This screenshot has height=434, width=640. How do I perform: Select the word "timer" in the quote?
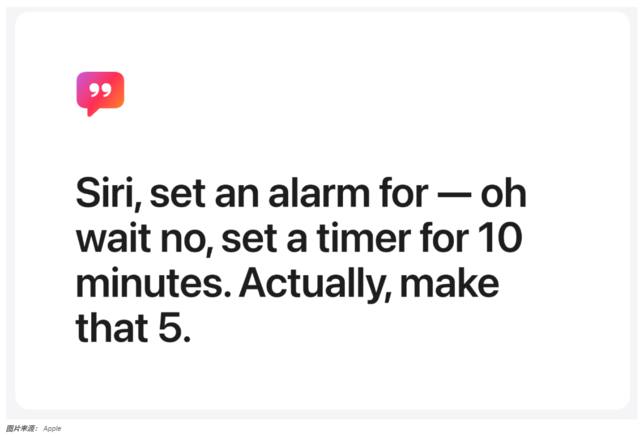tap(364, 238)
